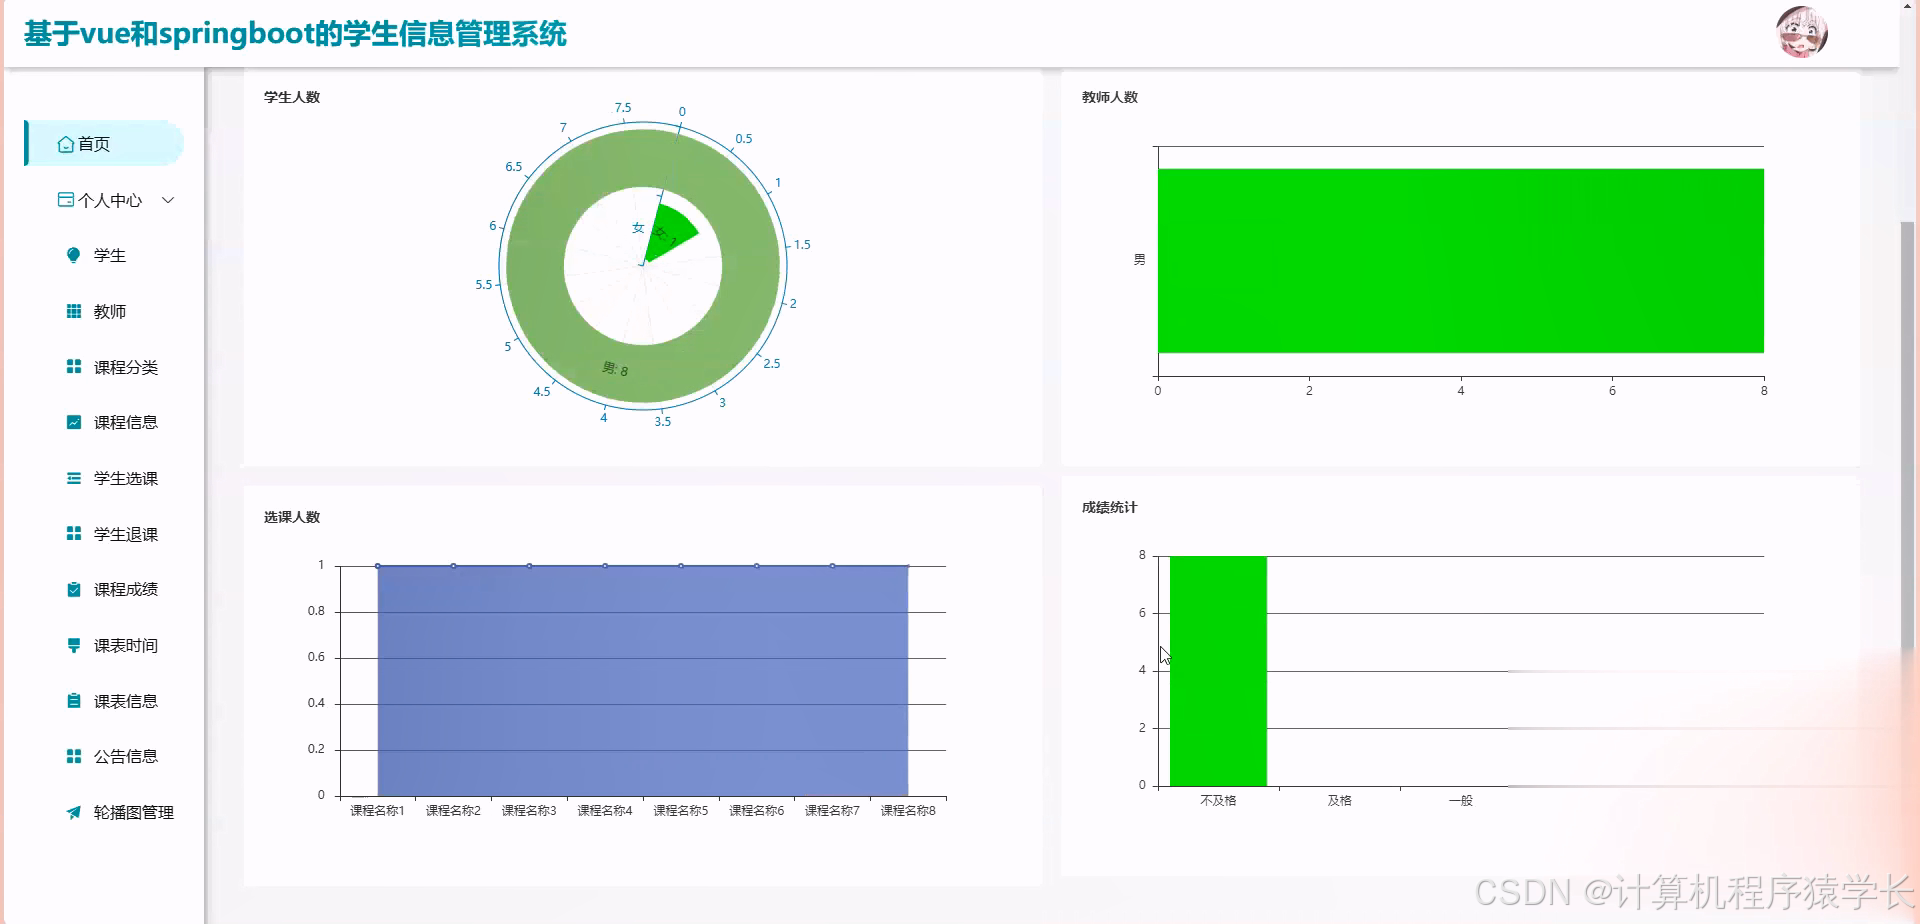Open 课程信息 in the sidebar
Screen dimensions: 1920x924
pos(104,422)
